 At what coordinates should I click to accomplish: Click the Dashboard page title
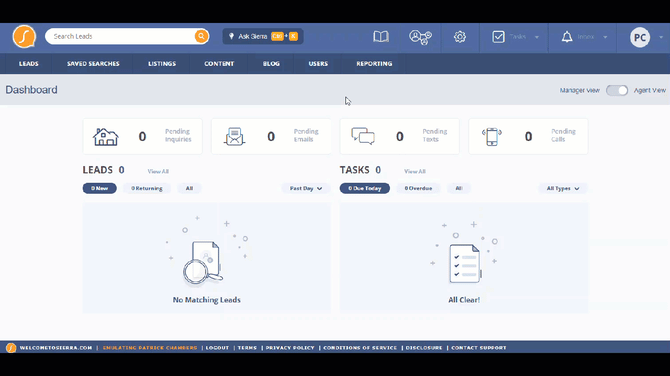point(31,90)
